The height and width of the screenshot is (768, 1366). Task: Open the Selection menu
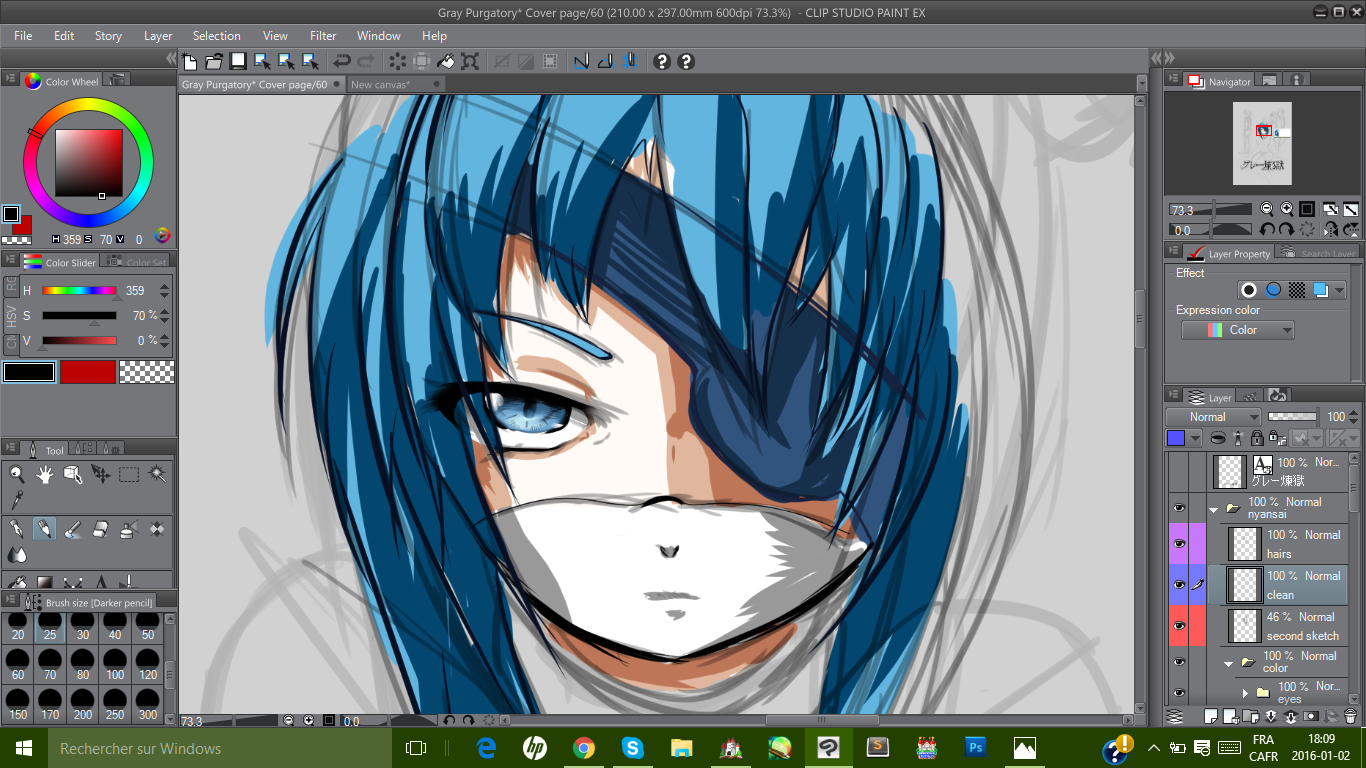pyautogui.click(x=216, y=35)
